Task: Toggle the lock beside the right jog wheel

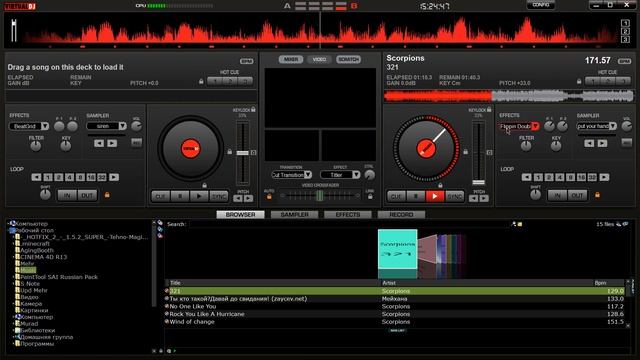Action: (465, 152)
